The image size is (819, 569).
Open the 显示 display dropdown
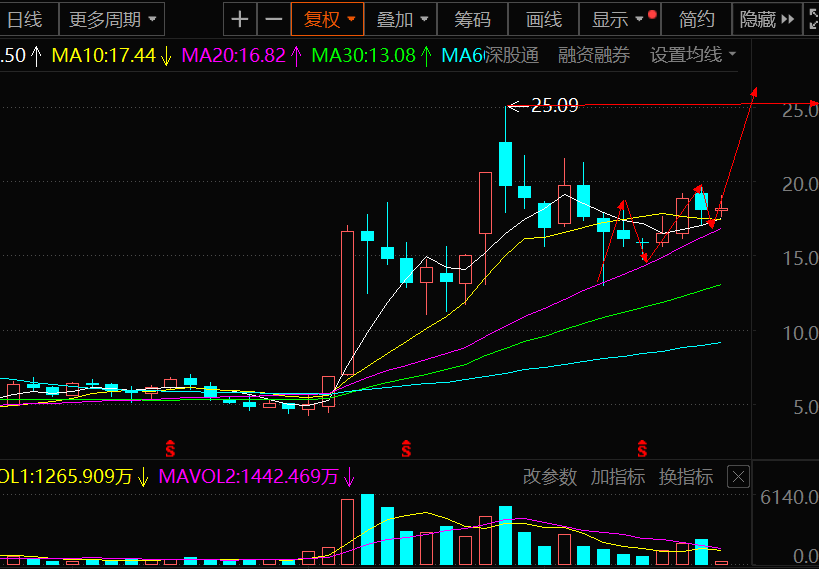620,20
